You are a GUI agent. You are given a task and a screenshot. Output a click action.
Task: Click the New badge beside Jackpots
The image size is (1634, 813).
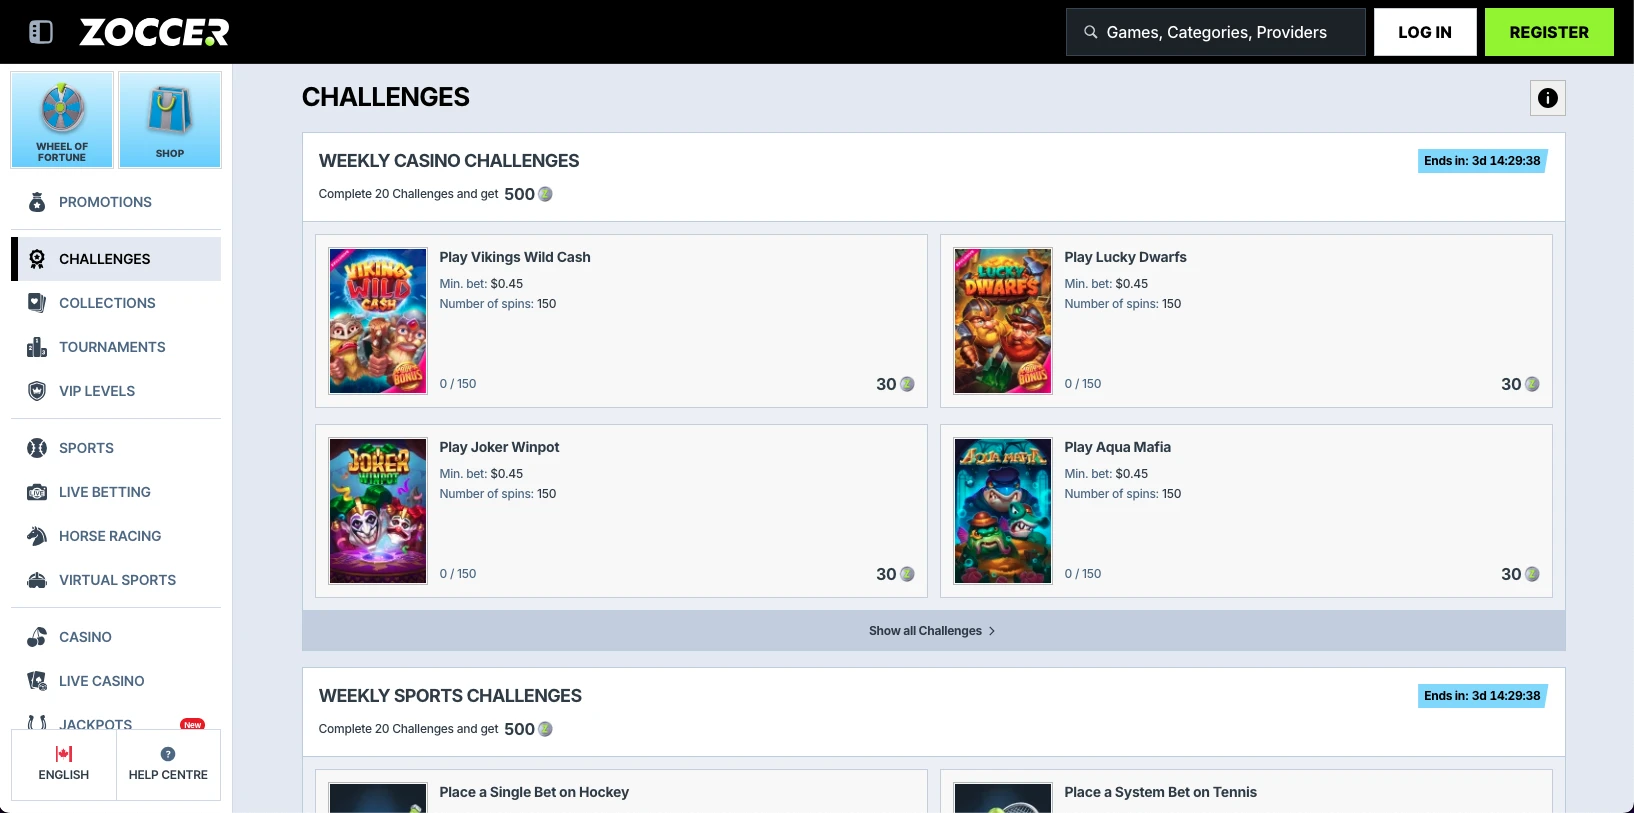(192, 724)
